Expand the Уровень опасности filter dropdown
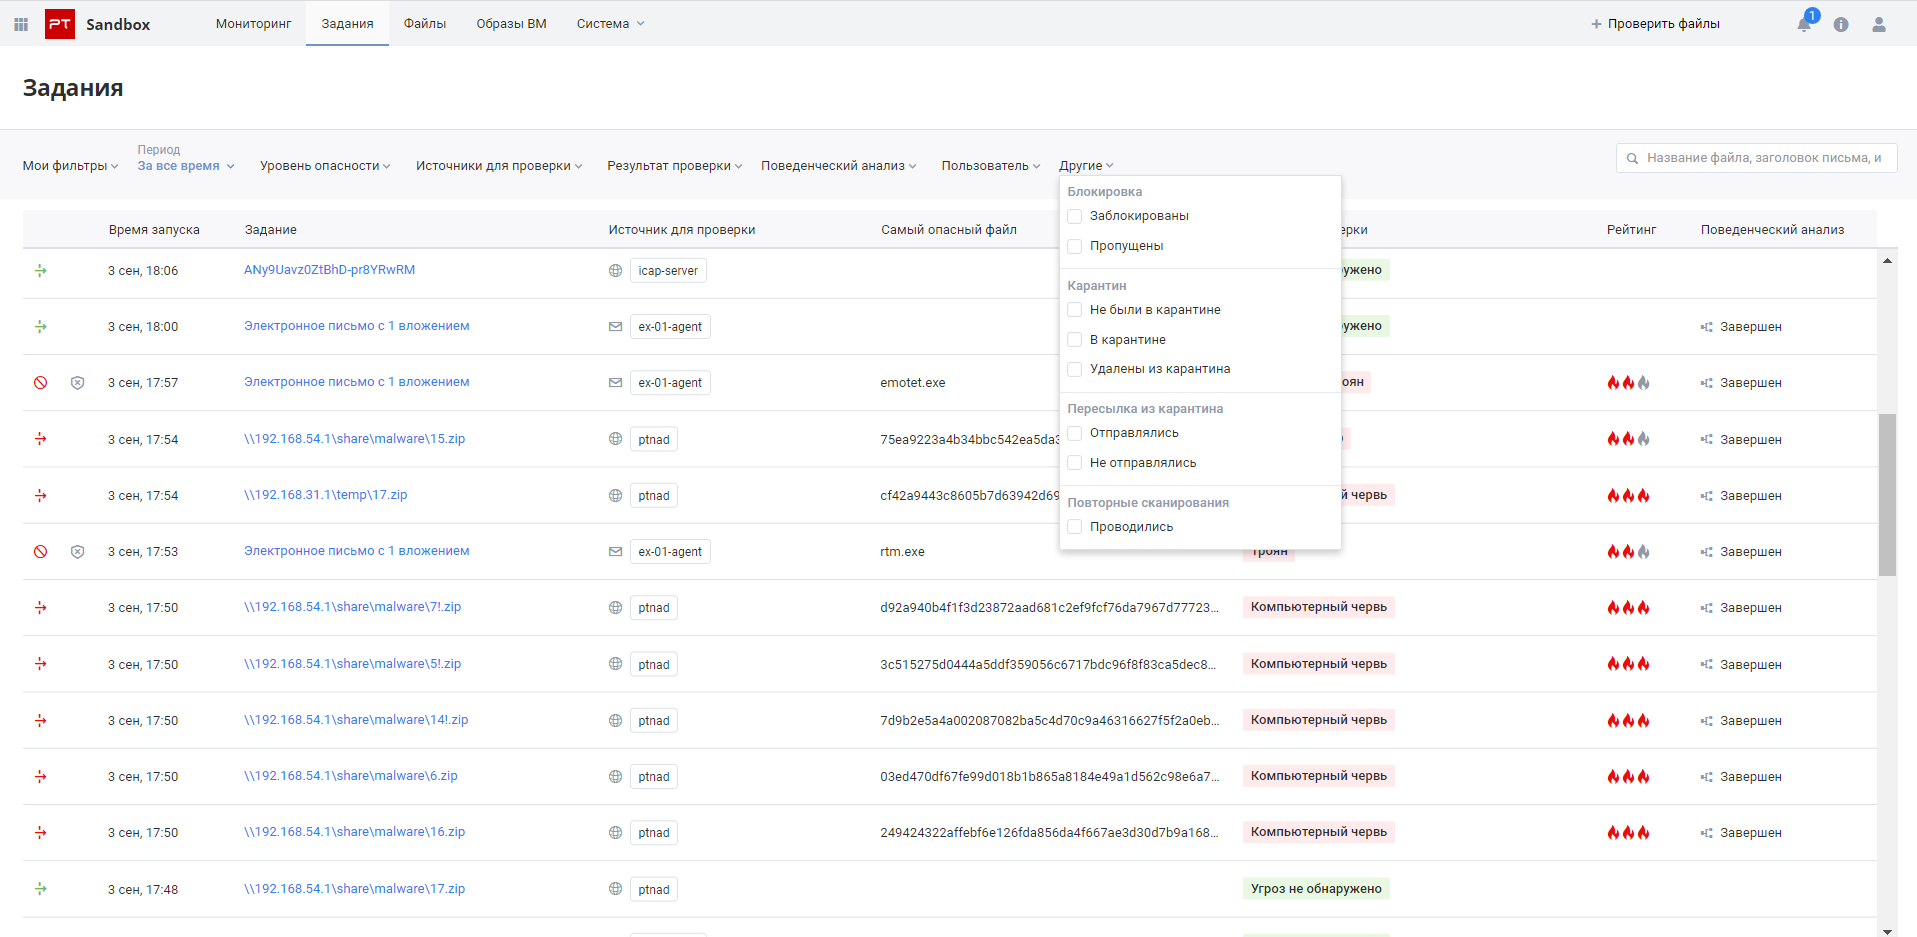The width and height of the screenshot is (1917, 937). click(325, 166)
